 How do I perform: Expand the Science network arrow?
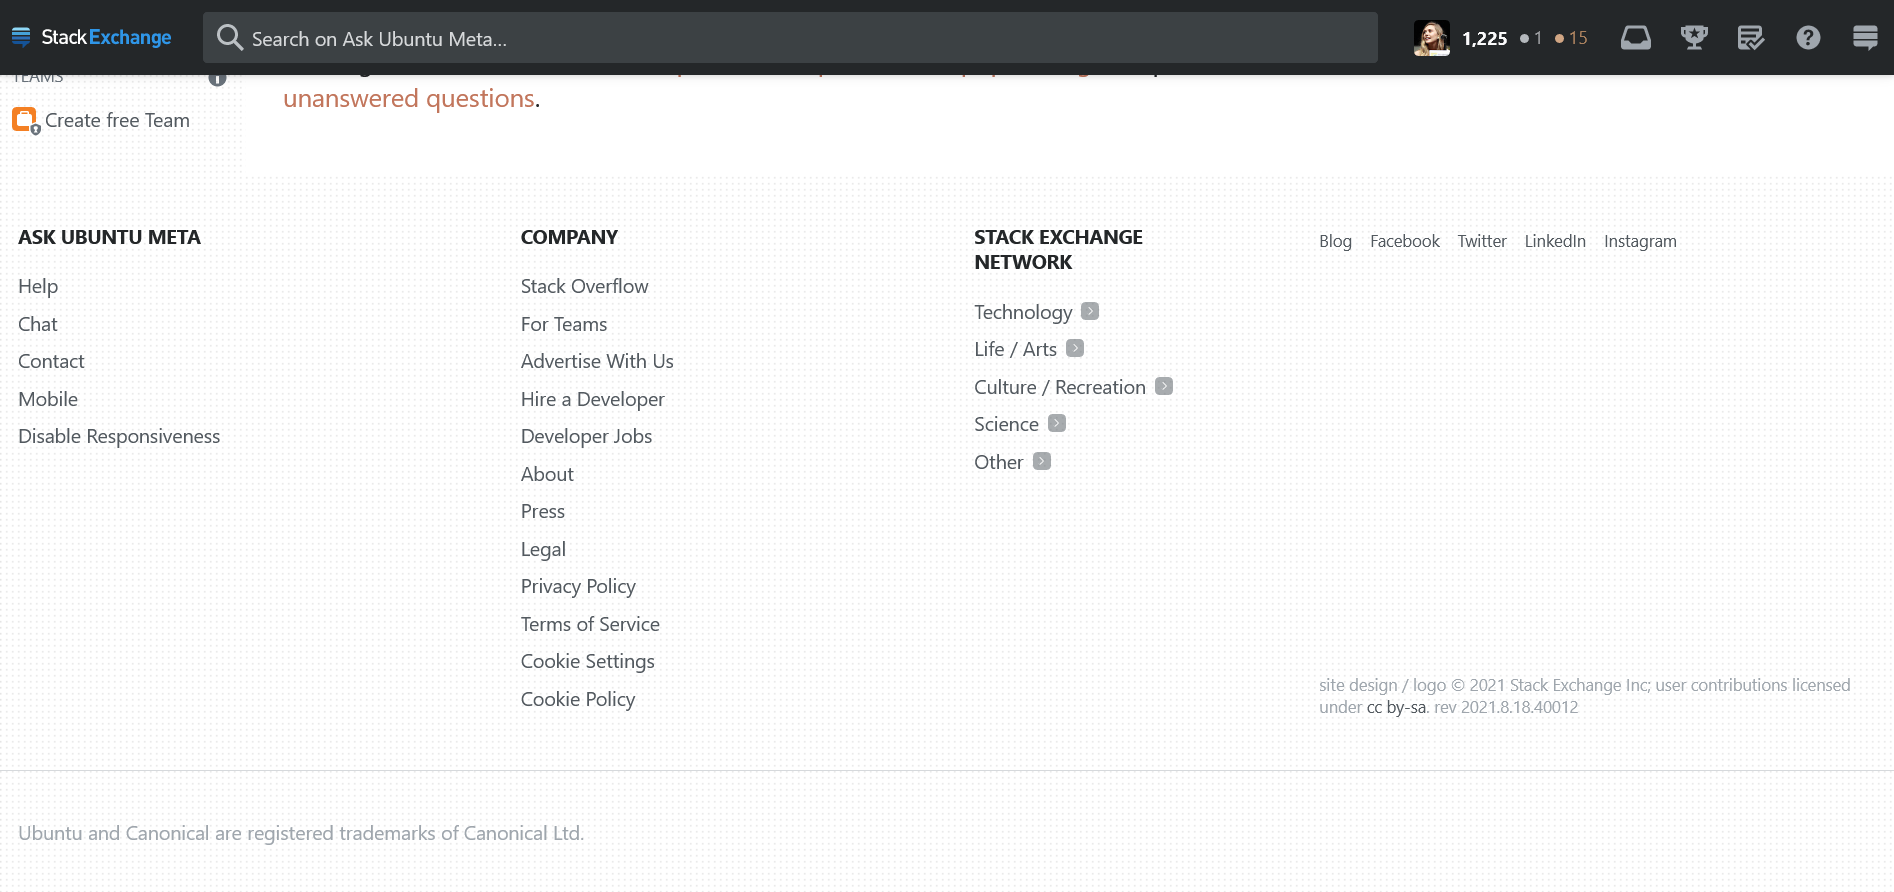click(x=1057, y=423)
